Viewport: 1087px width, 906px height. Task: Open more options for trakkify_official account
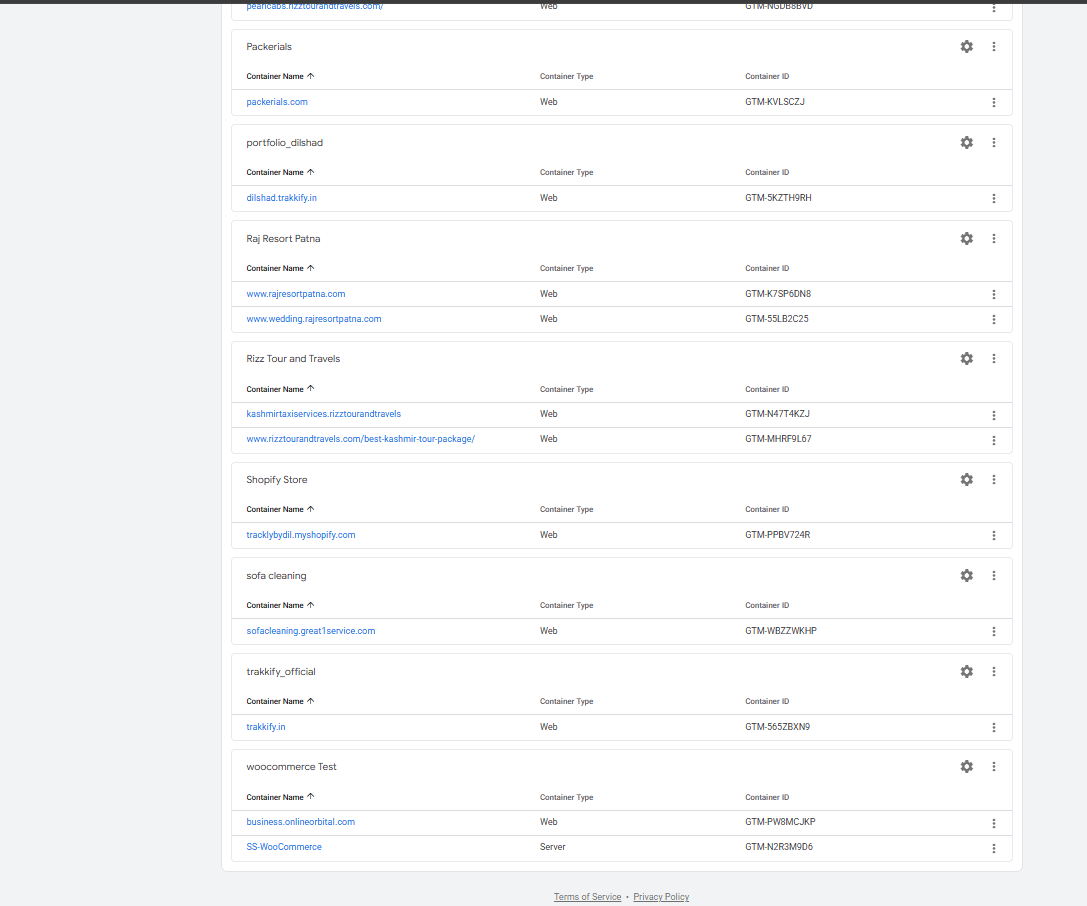(x=993, y=671)
